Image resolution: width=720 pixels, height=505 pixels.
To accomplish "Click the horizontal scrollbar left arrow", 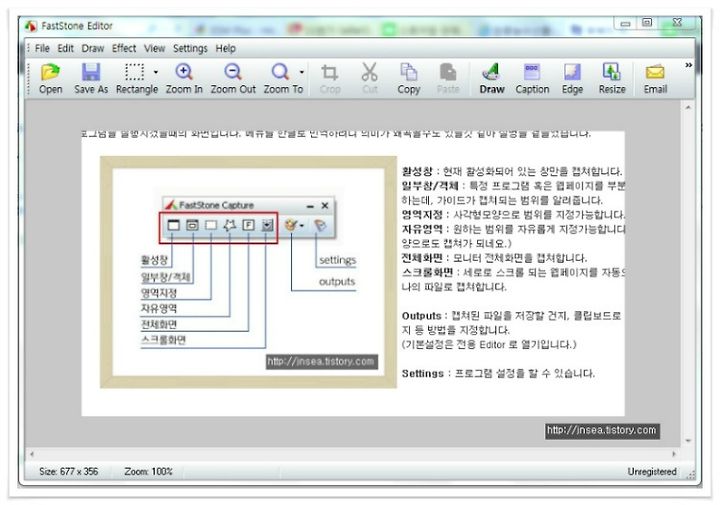I will pyautogui.click(x=32, y=454).
